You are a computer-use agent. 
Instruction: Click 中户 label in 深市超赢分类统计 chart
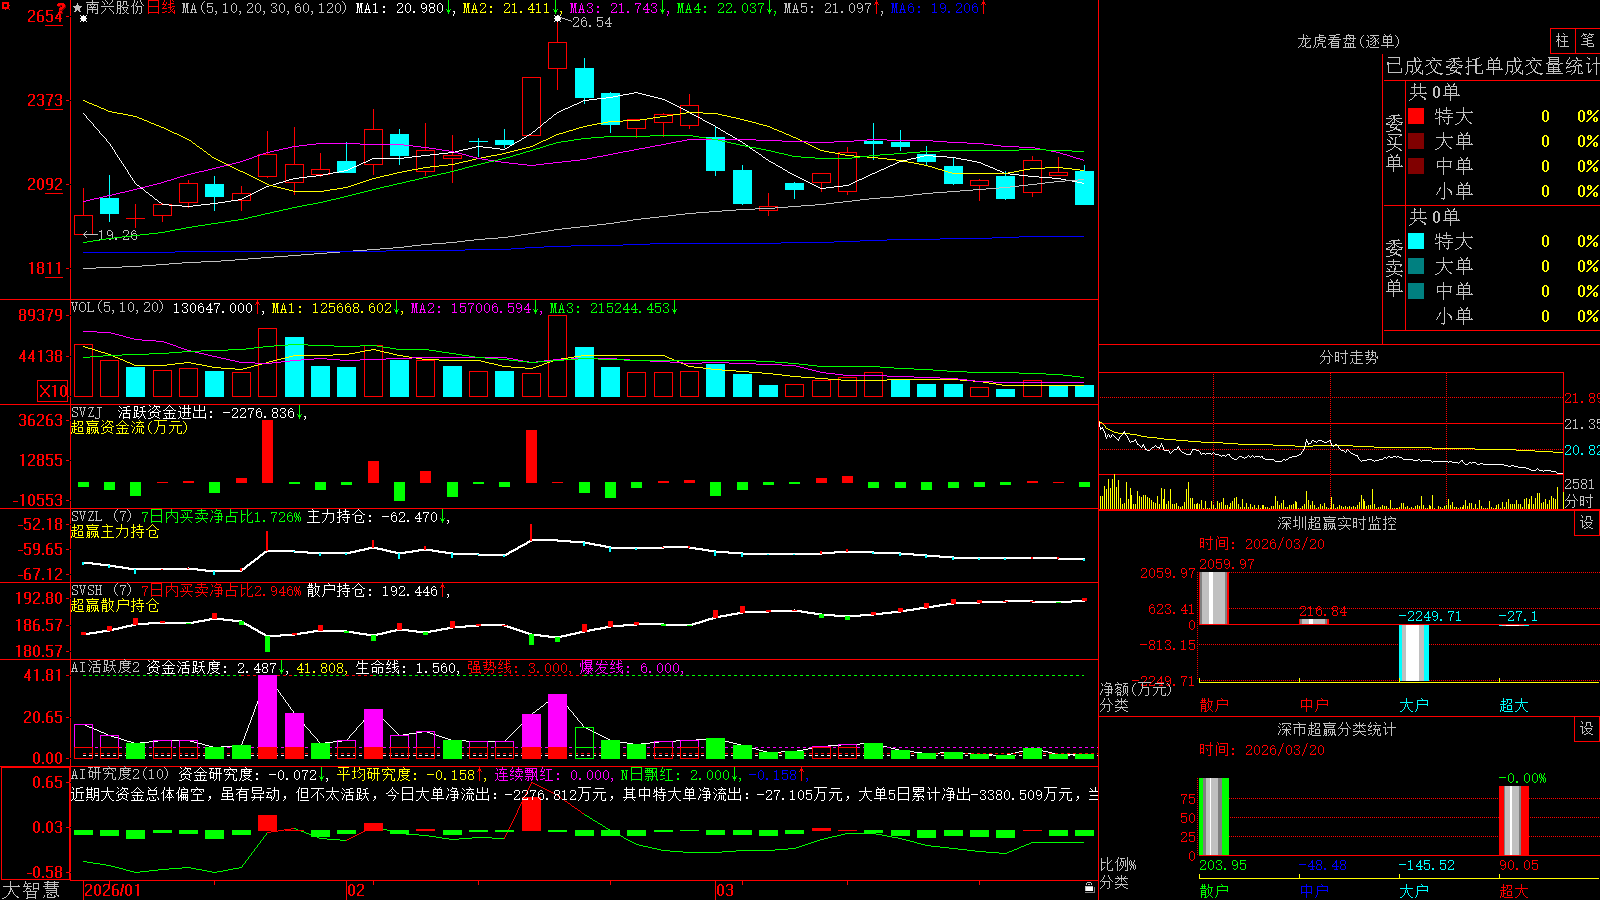[1314, 891]
